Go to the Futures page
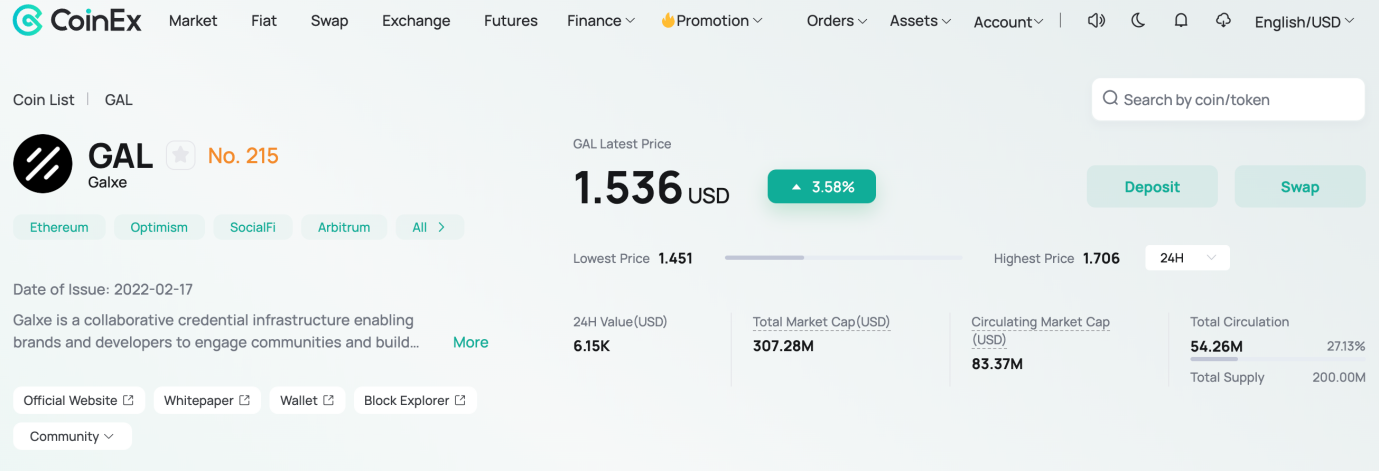The width and height of the screenshot is (1379, 471). [x=511, y=20]
